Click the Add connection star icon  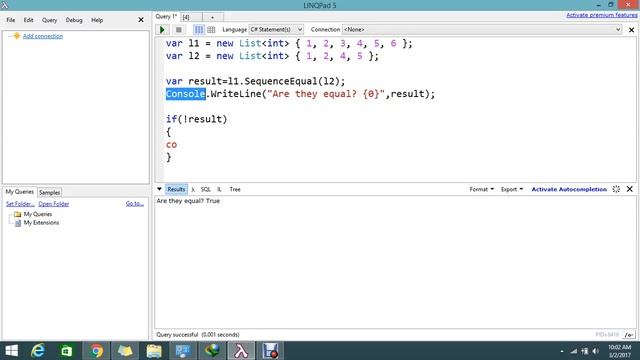tap(16, 36)
